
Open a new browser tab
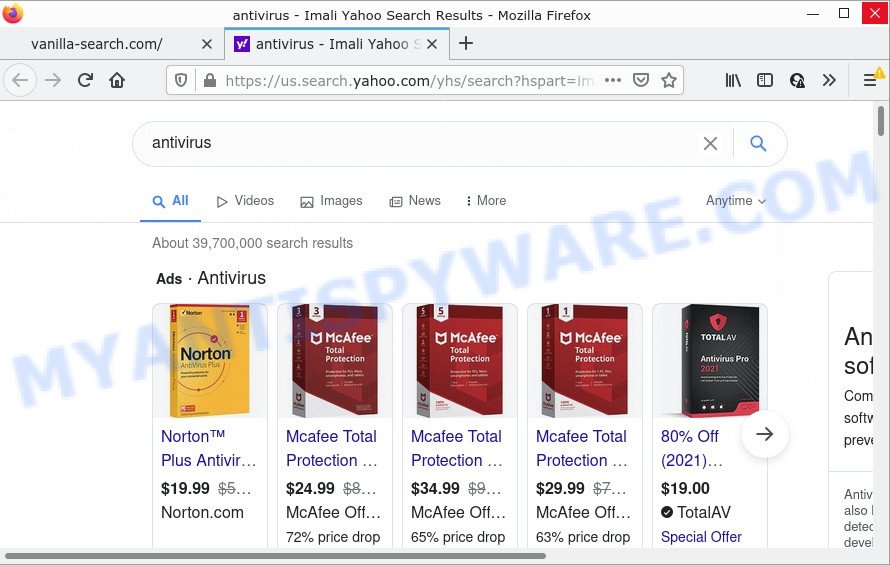click(465, 43)
